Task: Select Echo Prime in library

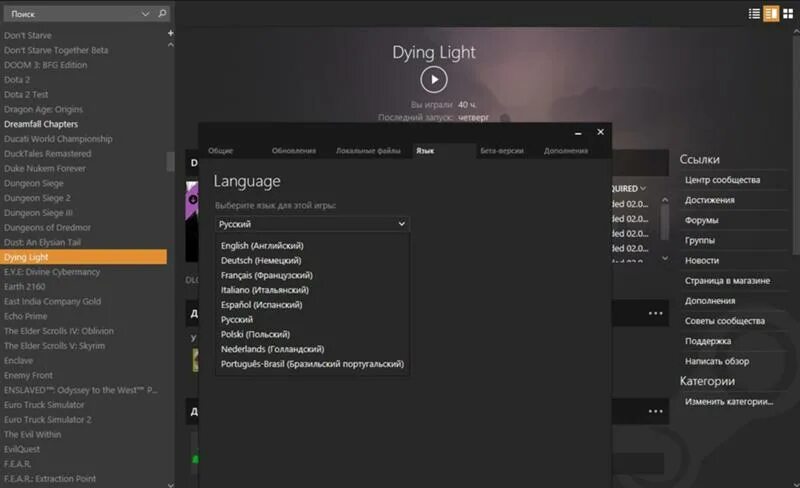Action: (26, 316)
